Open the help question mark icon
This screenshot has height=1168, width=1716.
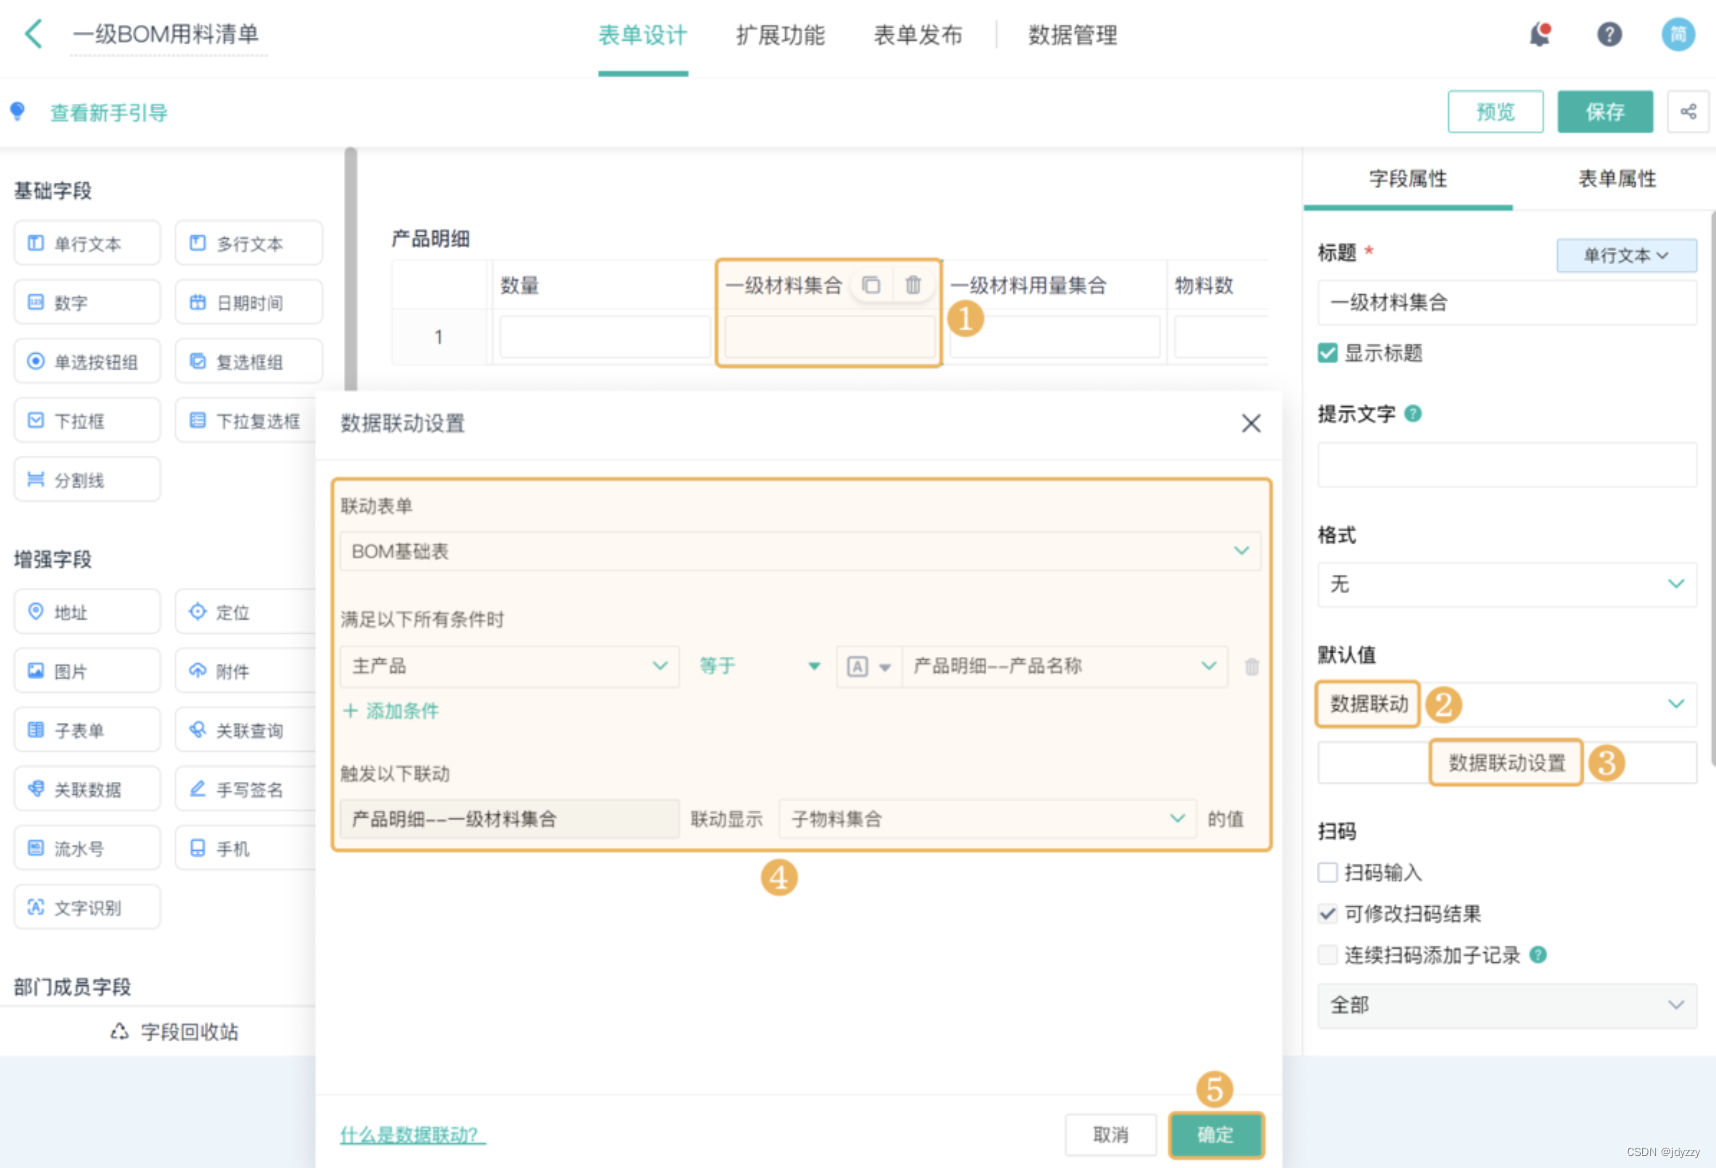tap(1609, 35)
